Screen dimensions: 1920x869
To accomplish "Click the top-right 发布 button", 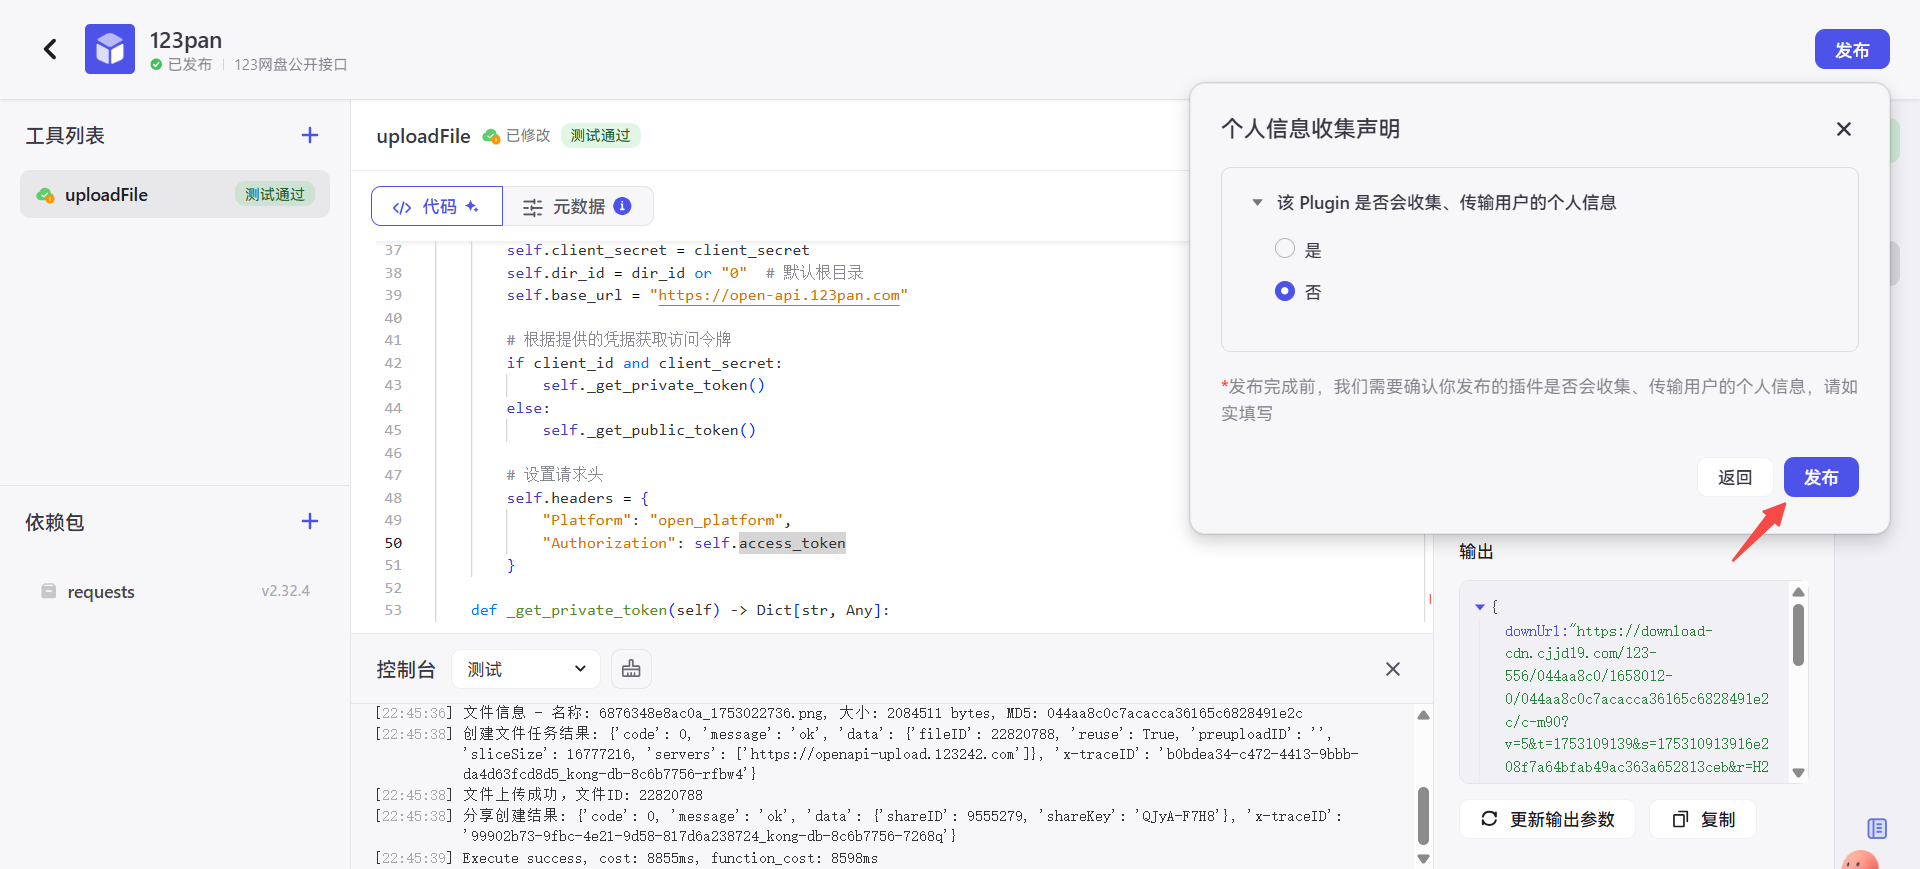I will click(x=1852, y=49).
